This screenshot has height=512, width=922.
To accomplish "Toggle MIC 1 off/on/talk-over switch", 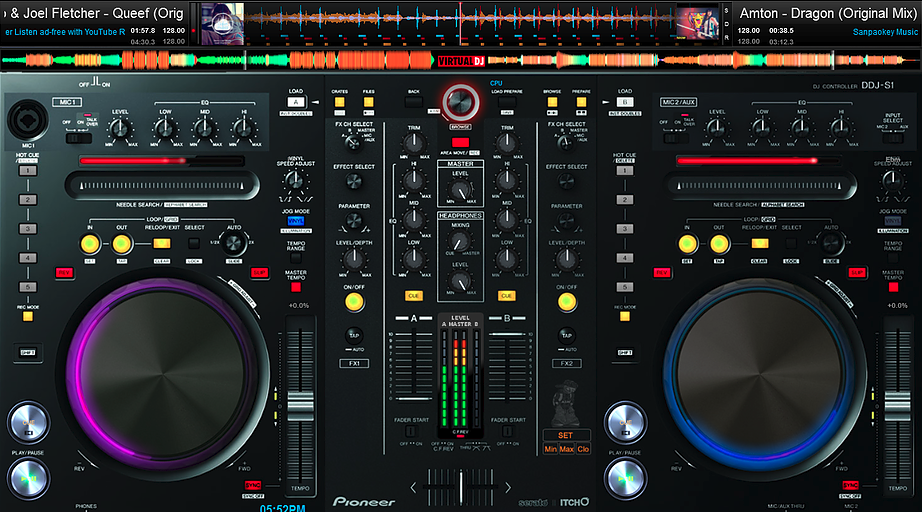I will coord(79,138).
